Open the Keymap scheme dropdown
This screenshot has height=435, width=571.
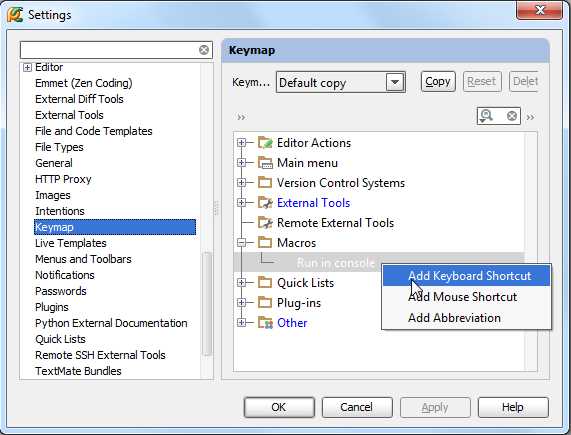pyautogui.click(x=395, y=83)
